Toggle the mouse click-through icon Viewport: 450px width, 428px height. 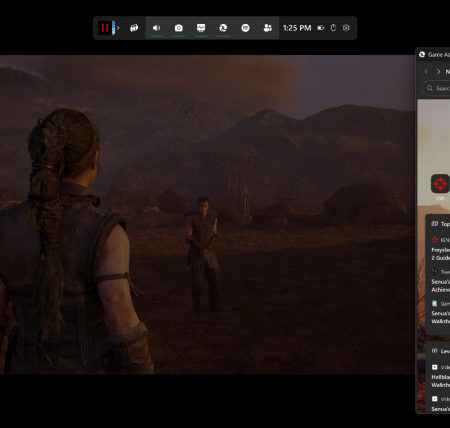333,28
